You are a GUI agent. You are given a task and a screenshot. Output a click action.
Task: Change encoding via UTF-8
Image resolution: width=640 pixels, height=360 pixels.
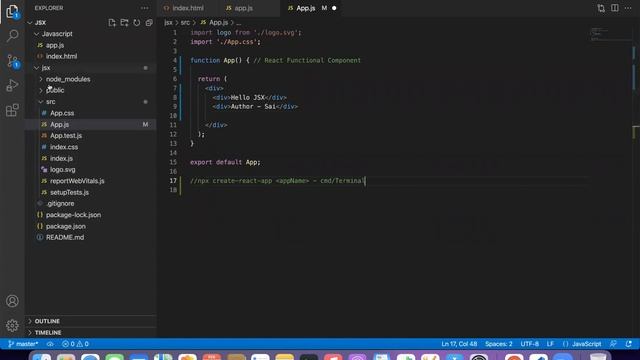click(529, 344)
